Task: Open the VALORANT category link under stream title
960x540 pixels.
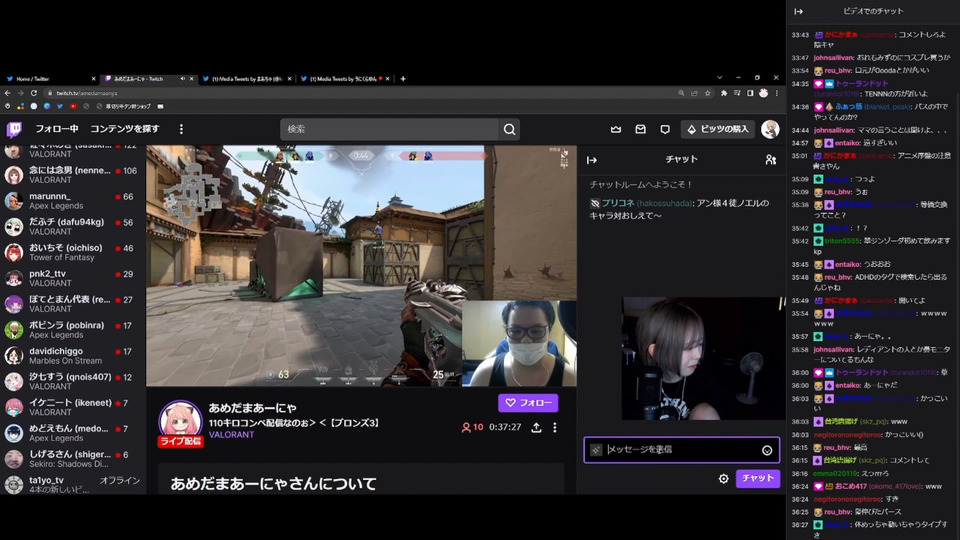Action: click(x=231, y=435)
